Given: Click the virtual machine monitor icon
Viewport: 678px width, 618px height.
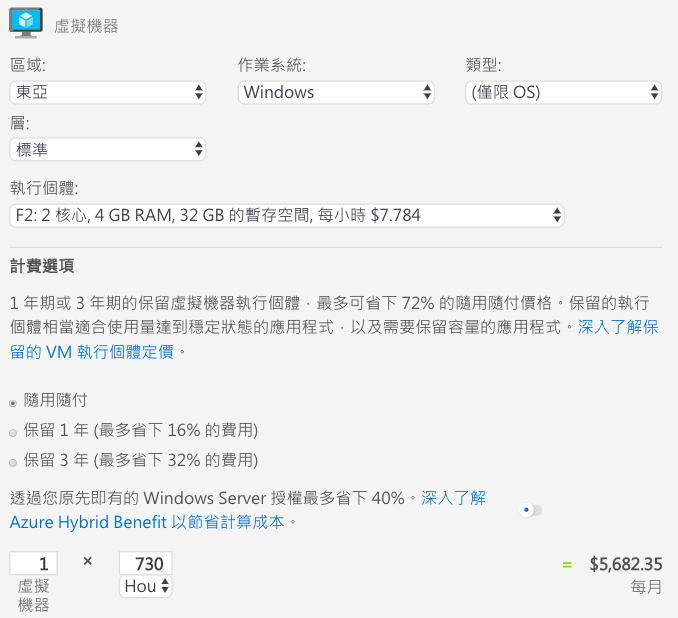Looking at the screenshot, I should (26, 23).
